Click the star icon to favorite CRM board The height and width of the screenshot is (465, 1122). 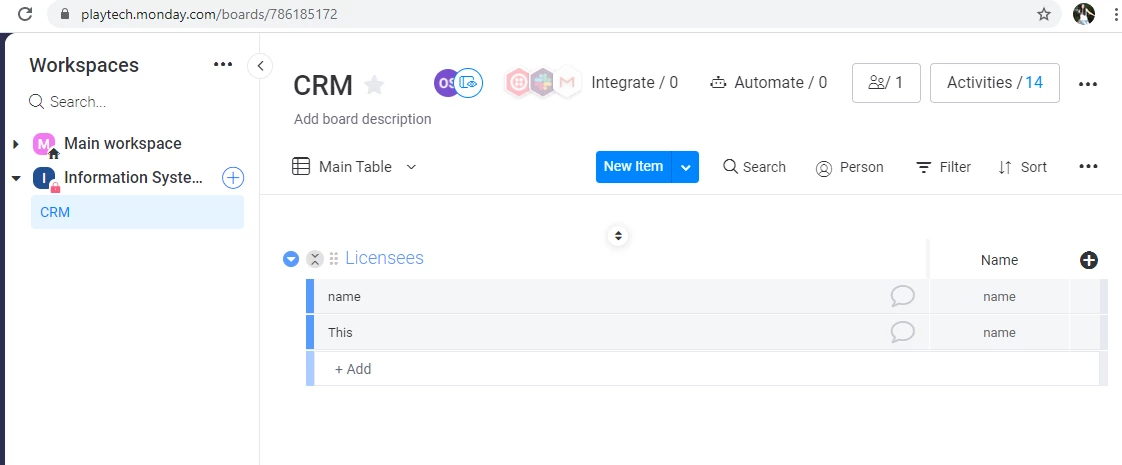(374, 85)
